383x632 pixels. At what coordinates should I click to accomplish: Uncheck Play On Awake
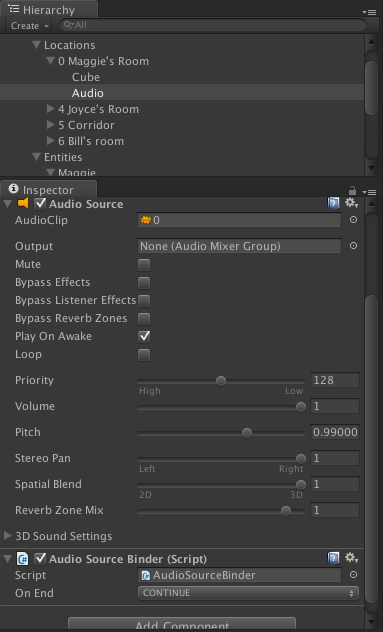coord(144,337)
